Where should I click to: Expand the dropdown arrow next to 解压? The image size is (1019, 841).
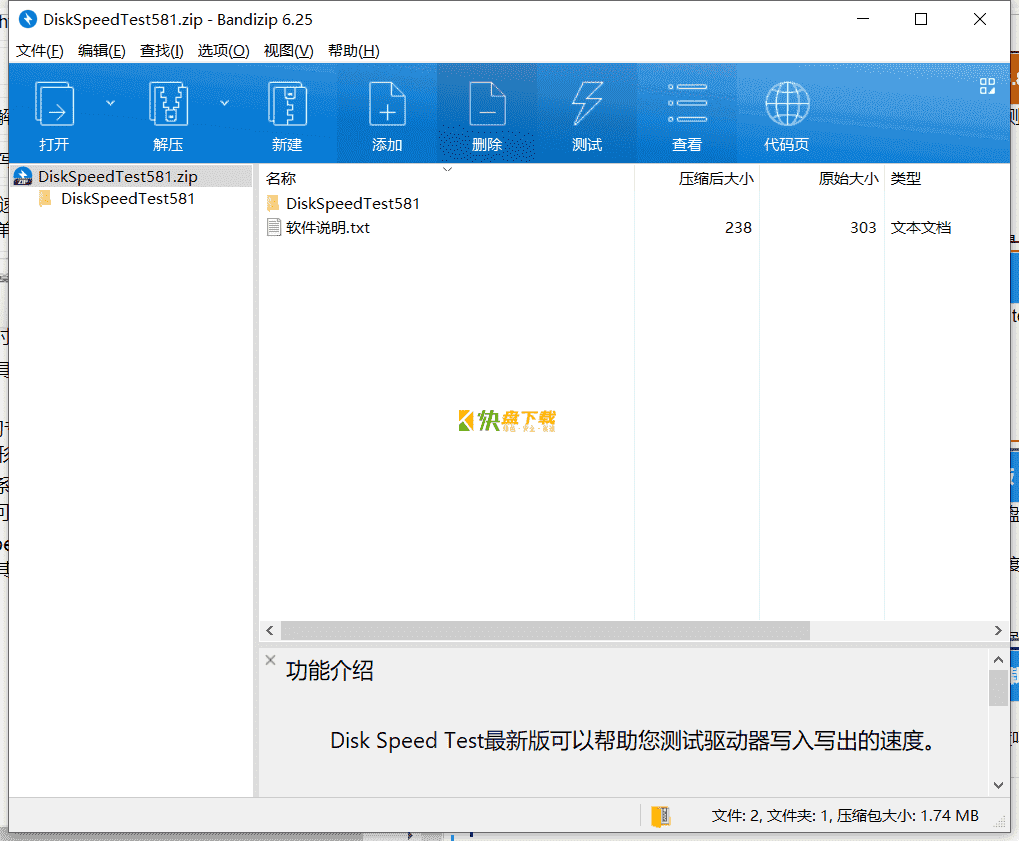tap(224, 103)
